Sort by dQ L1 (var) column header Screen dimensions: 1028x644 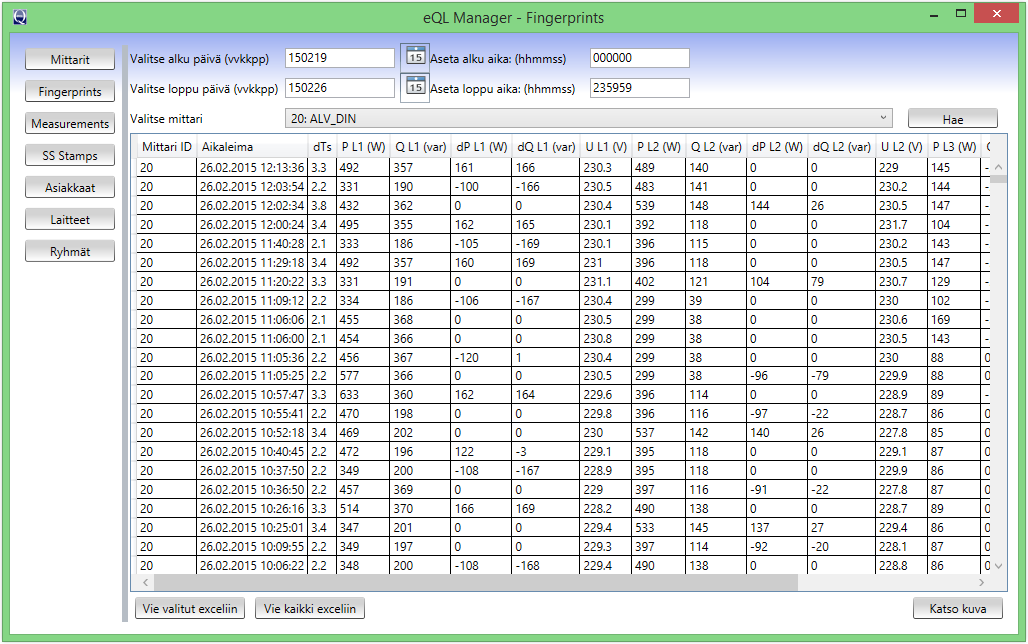[546, 147]
